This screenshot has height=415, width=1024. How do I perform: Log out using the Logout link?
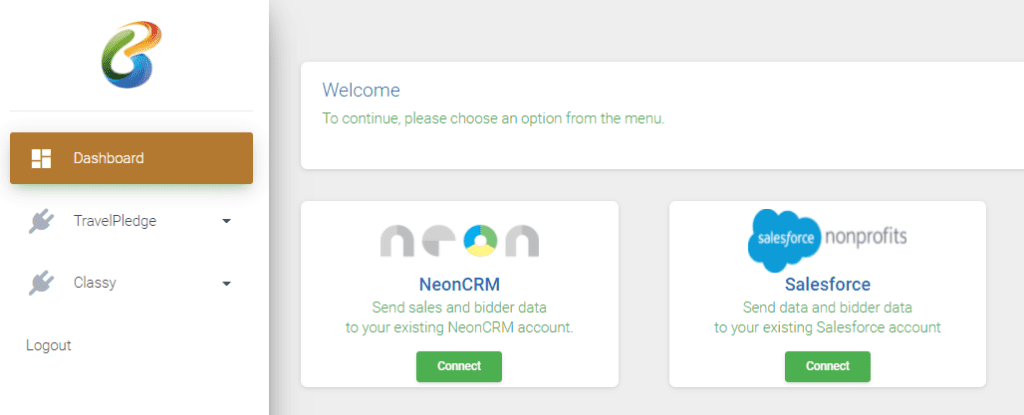pos(49,345)
